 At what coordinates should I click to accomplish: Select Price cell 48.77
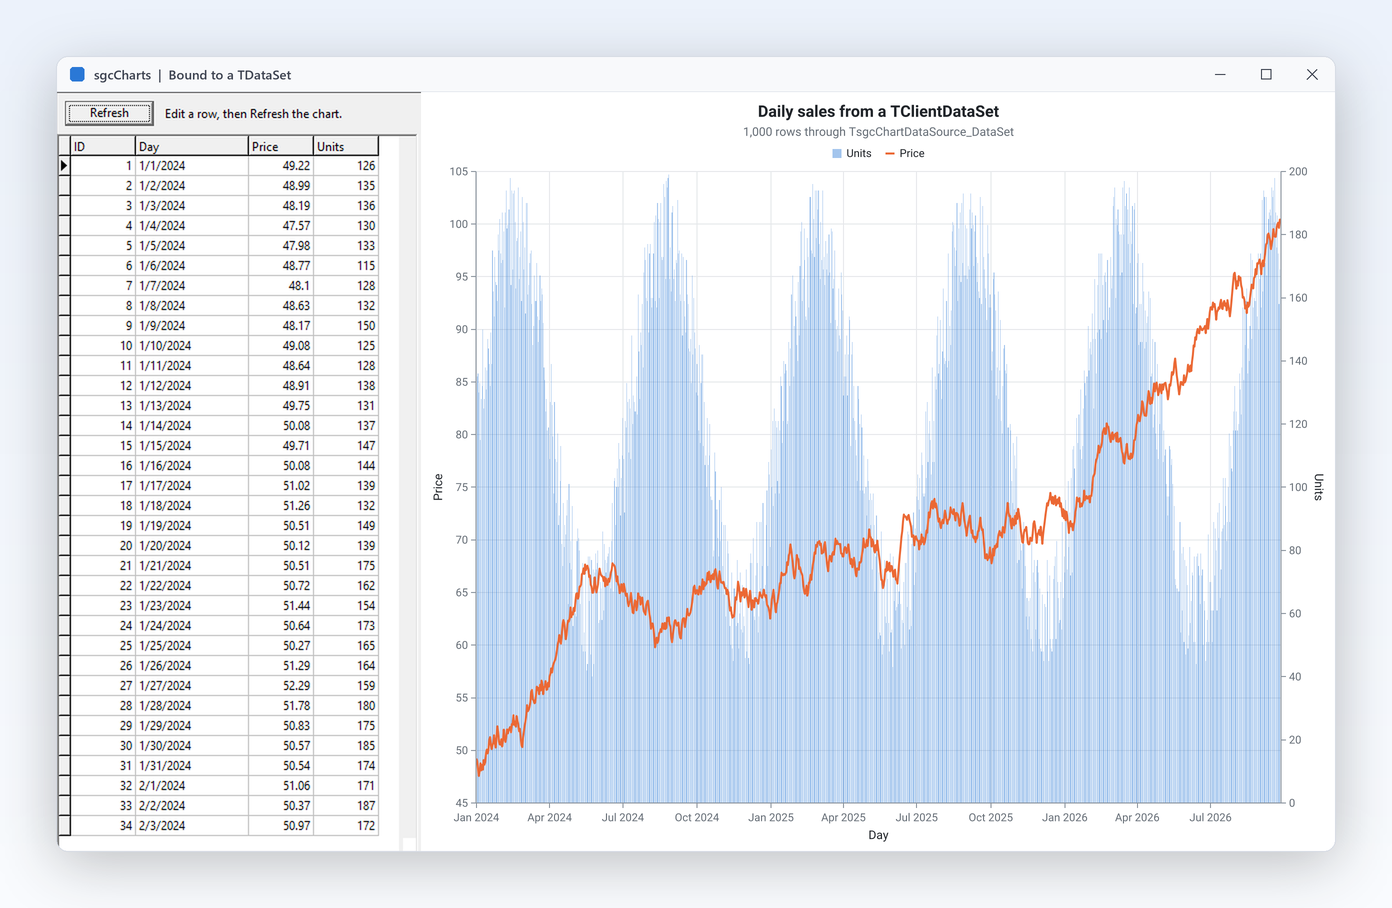(281, 266)
